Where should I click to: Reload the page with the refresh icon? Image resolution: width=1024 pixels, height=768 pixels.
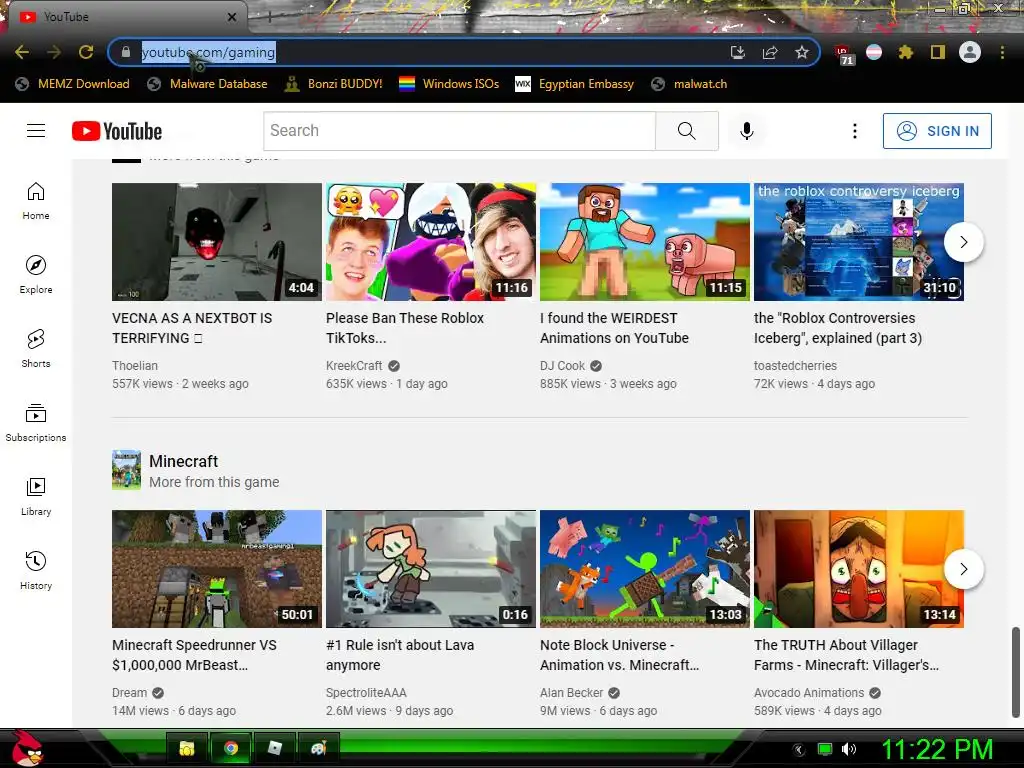point(86,52)
